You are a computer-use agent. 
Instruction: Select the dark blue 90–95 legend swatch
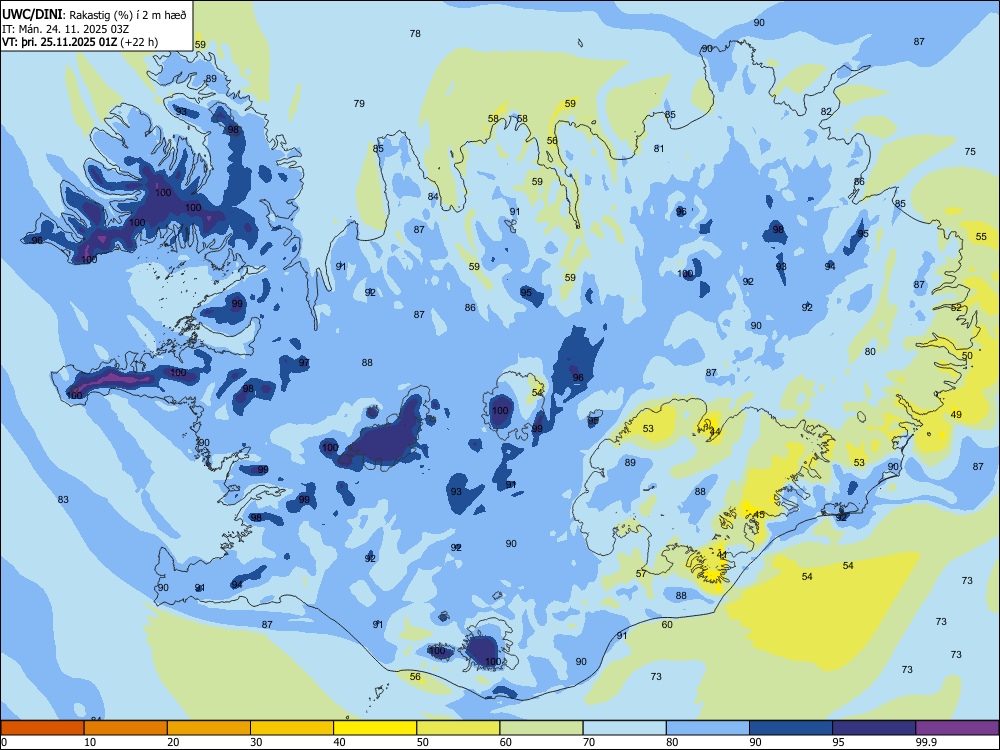pyautogui.click(x=791, y=728)
